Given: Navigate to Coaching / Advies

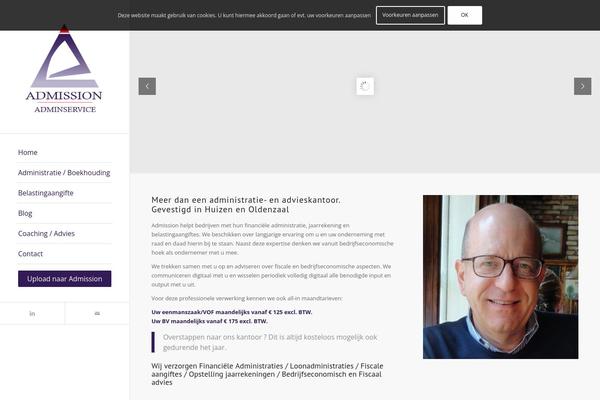Looking at the screenshot, I should coord(46,233).
